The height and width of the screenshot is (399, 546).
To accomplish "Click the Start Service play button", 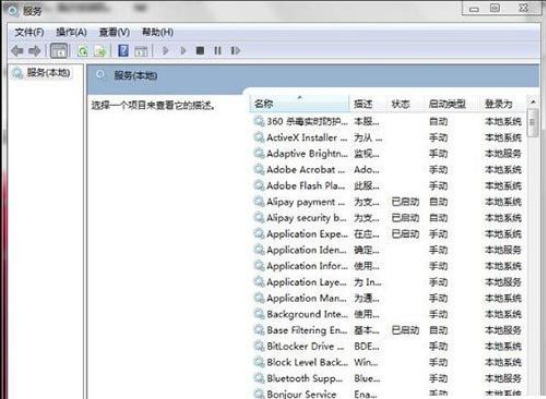I will point(166,51).
